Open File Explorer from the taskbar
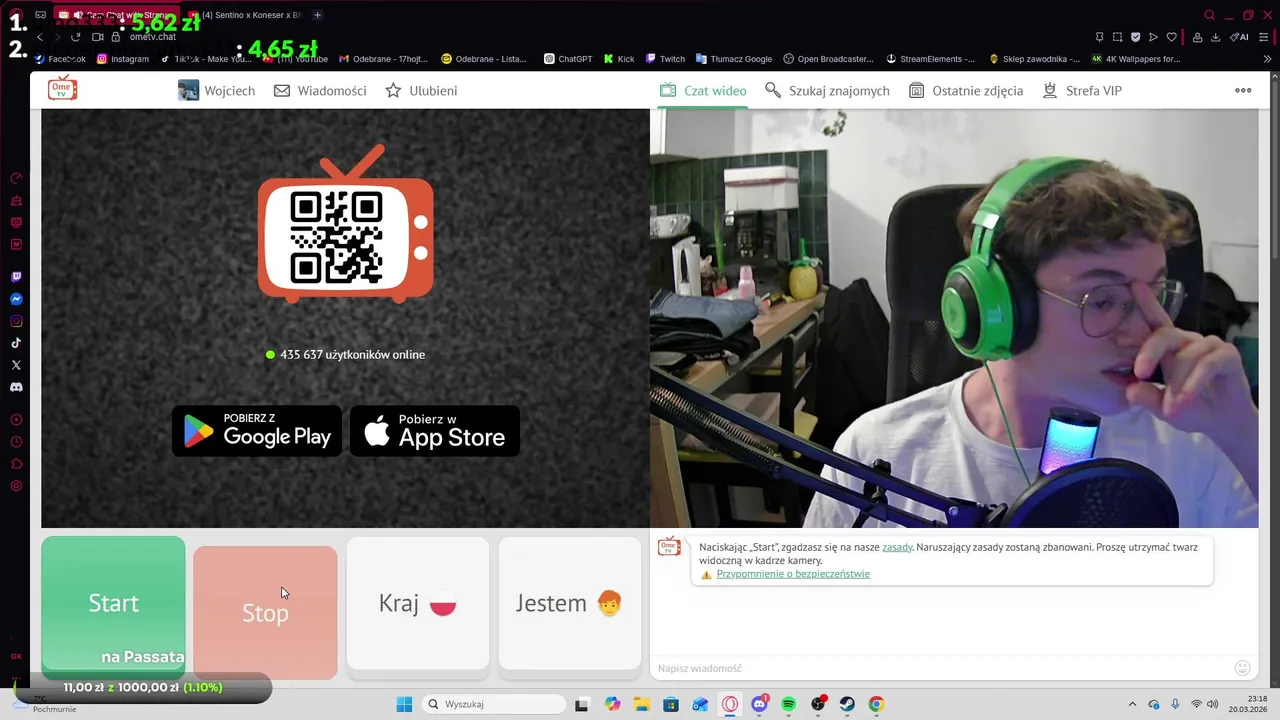Image resolution: width=1280 pixels, height=720 pixels. [x=641, y=704]
